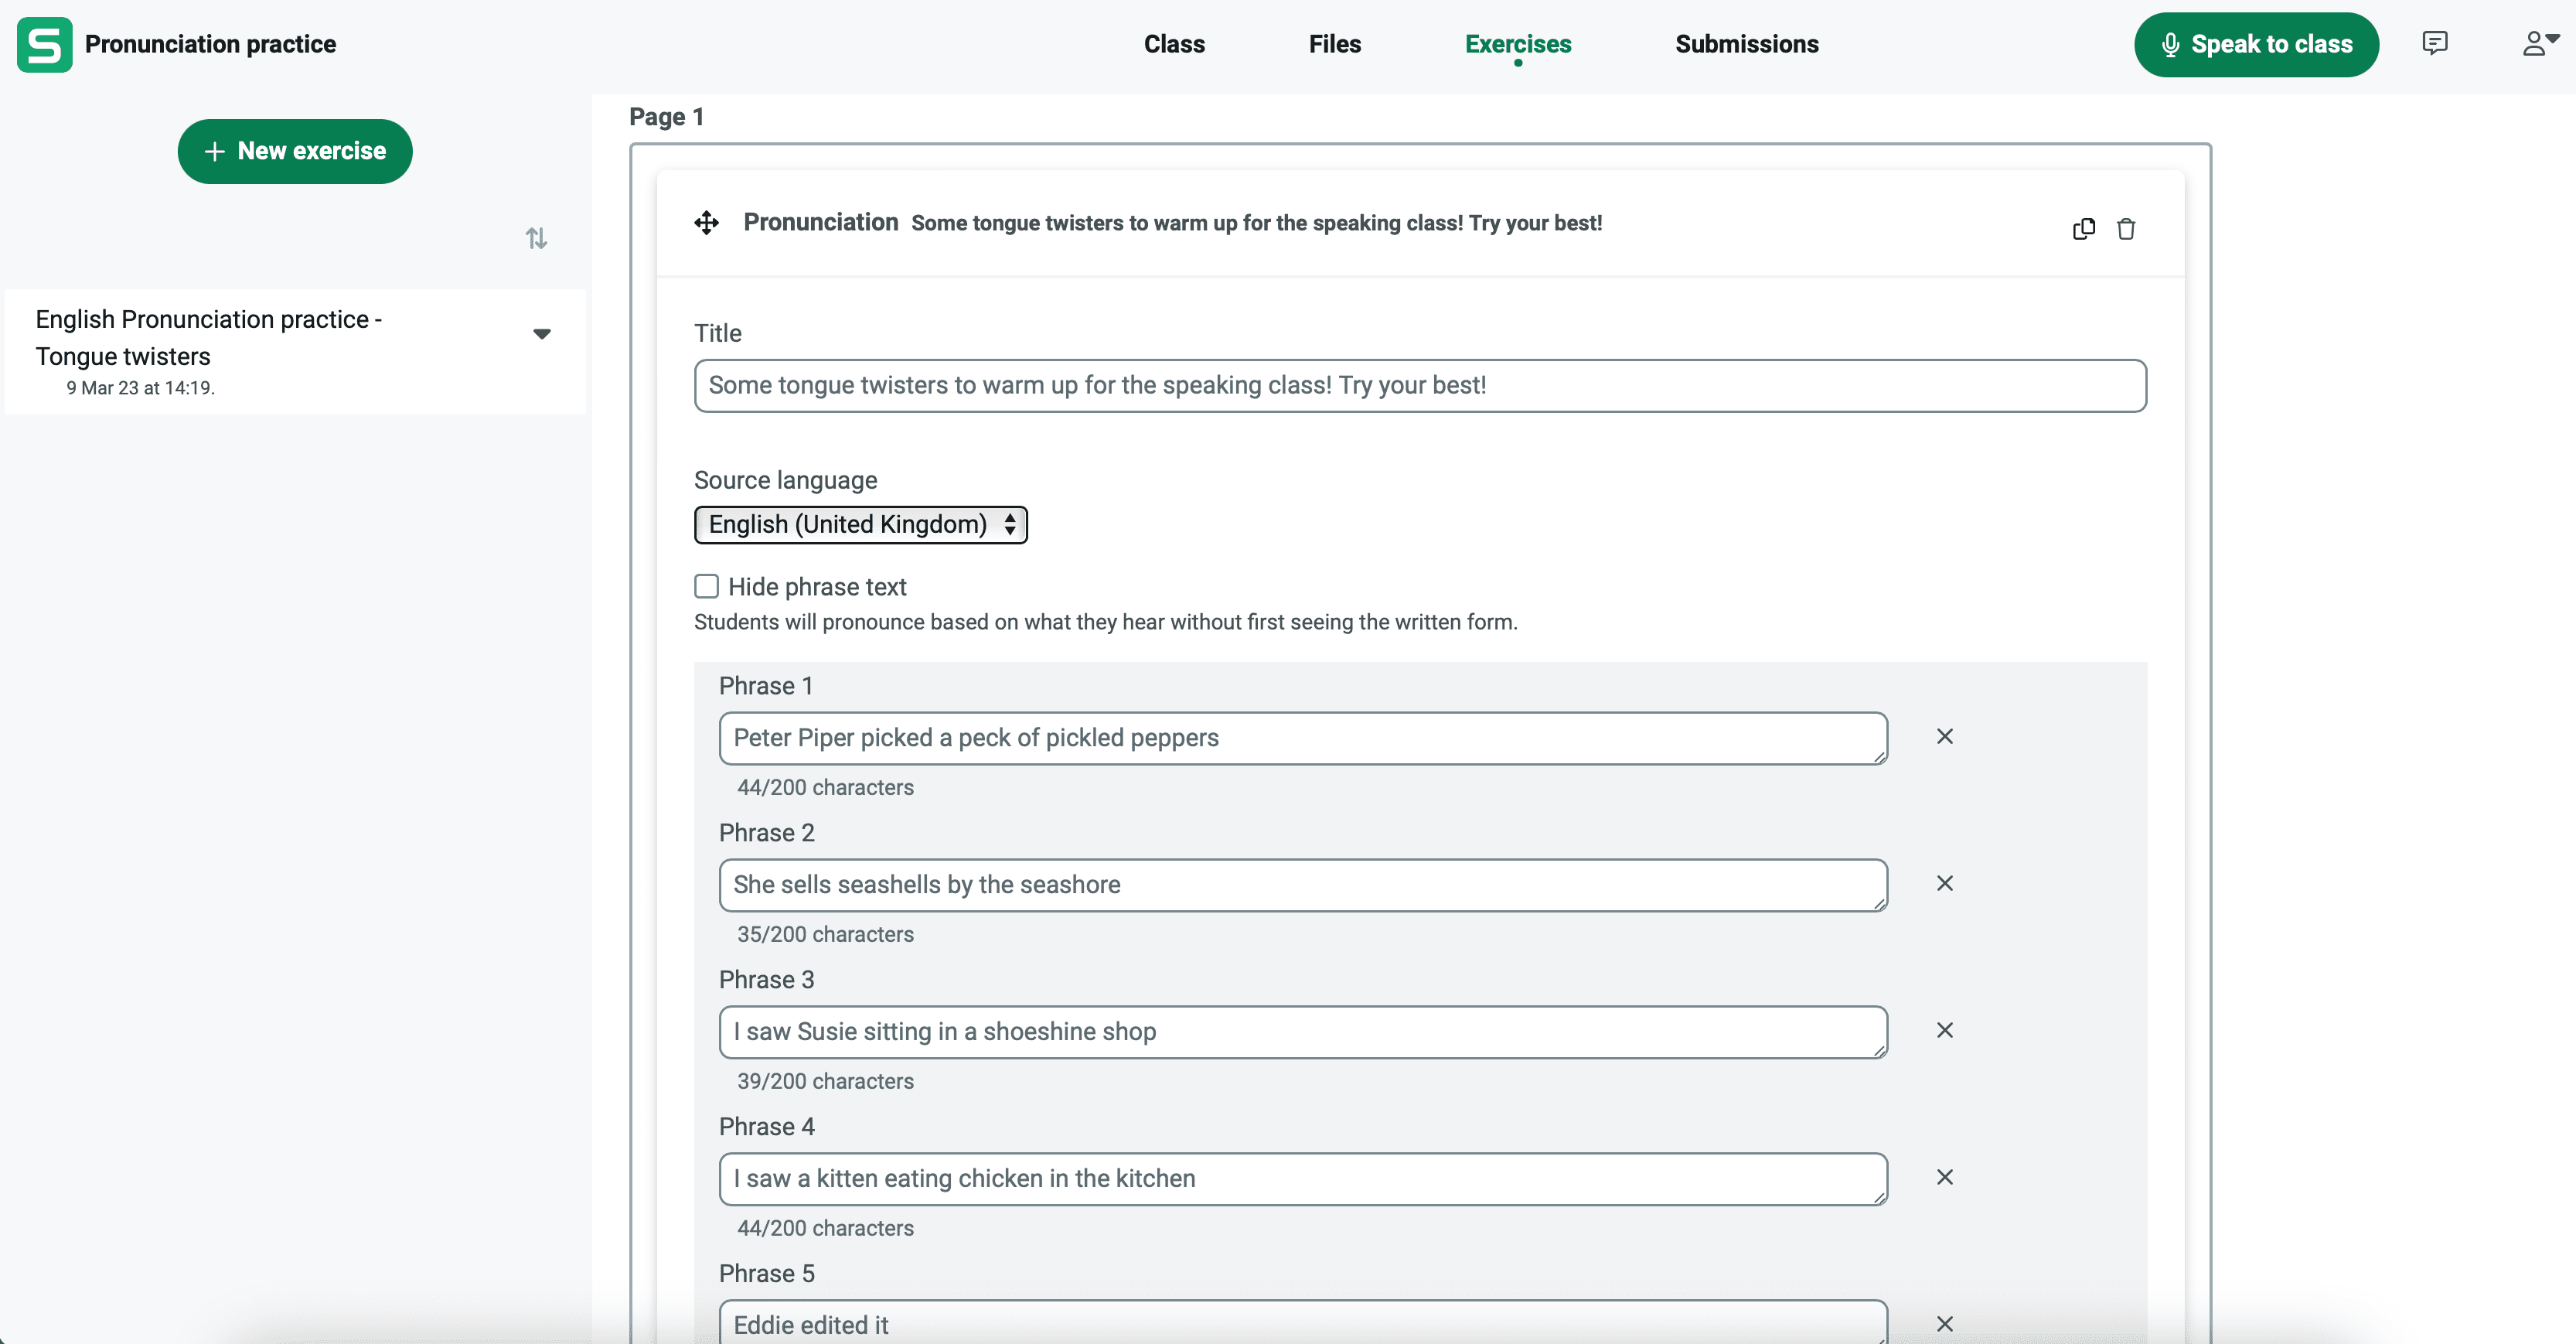
Task: Grab the move handle of Pronunciation block
Action: (707, 223)
